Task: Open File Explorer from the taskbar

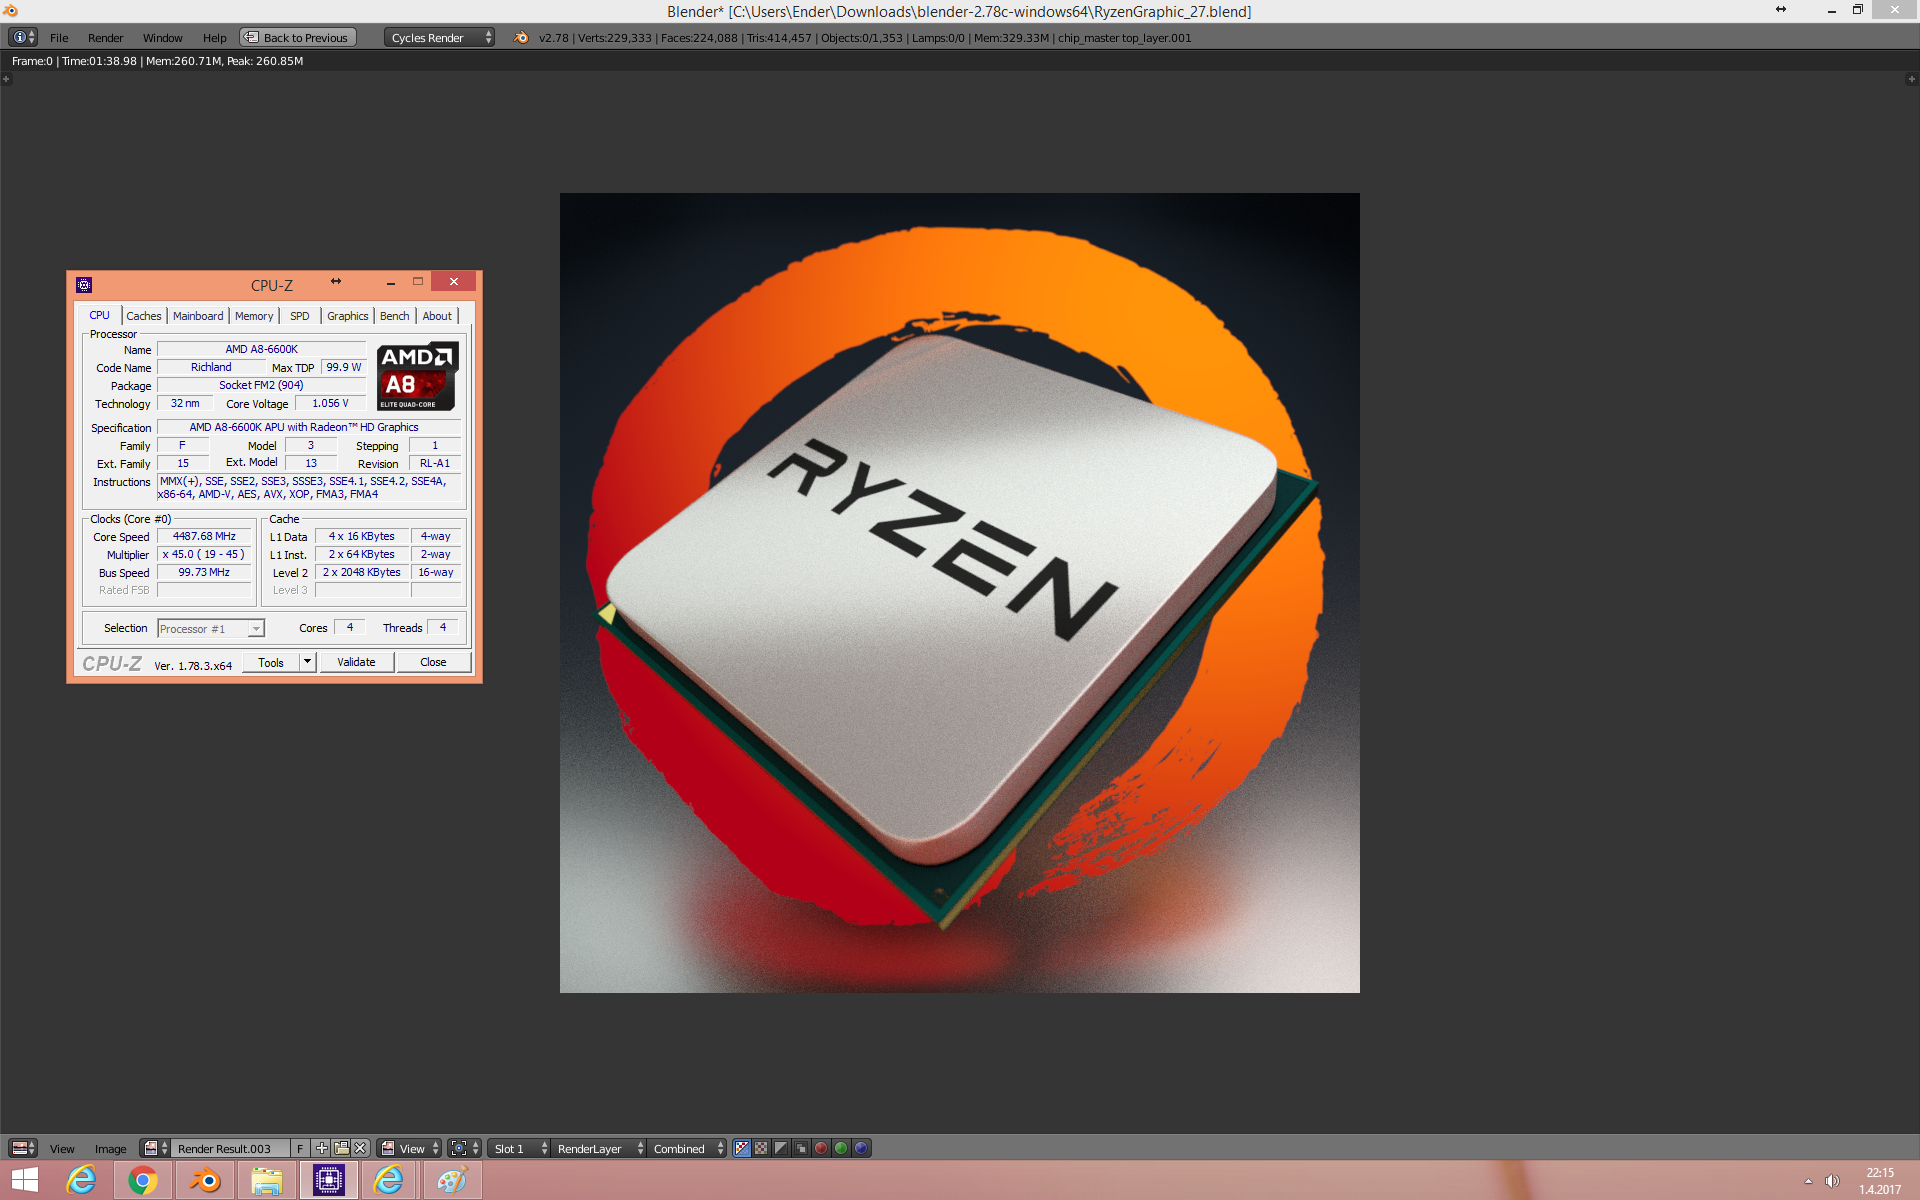Action: [x=267, y=1180]
